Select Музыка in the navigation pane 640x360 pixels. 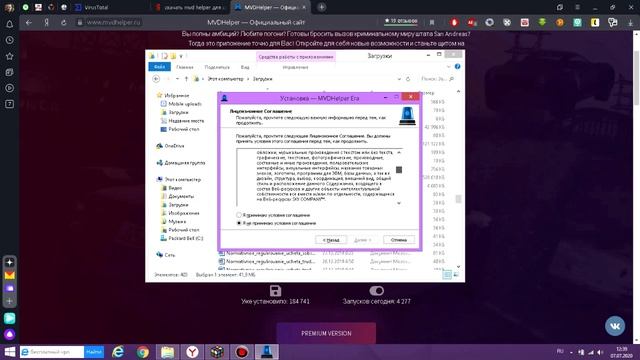(177, 222)
